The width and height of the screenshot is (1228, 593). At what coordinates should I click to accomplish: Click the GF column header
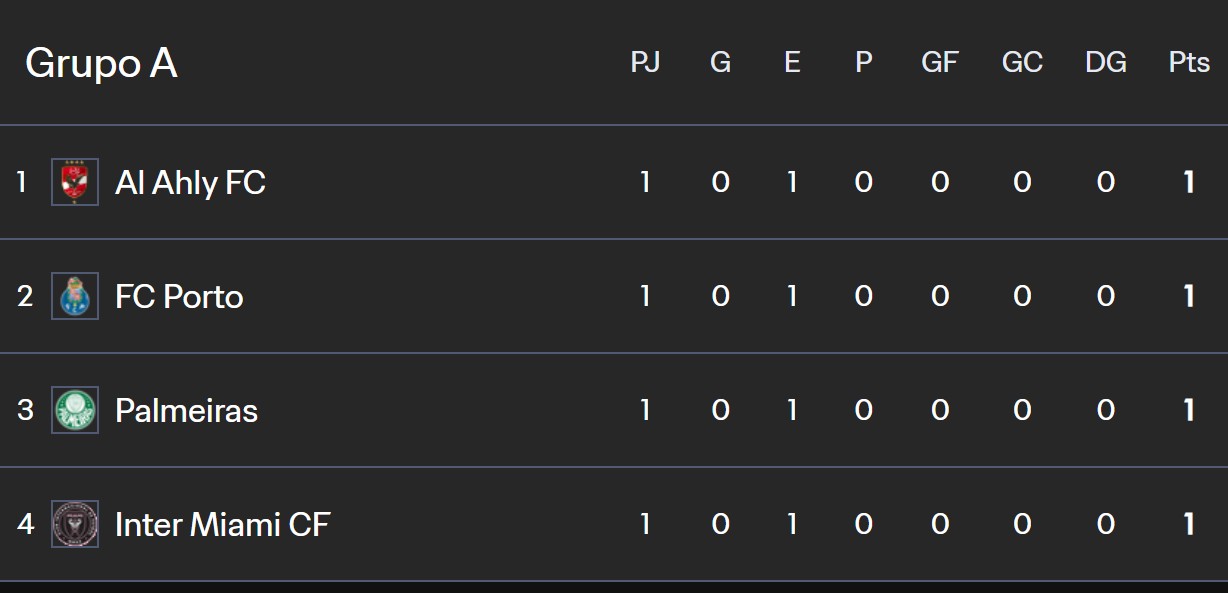pyautogui.click(x=939, y=62)
